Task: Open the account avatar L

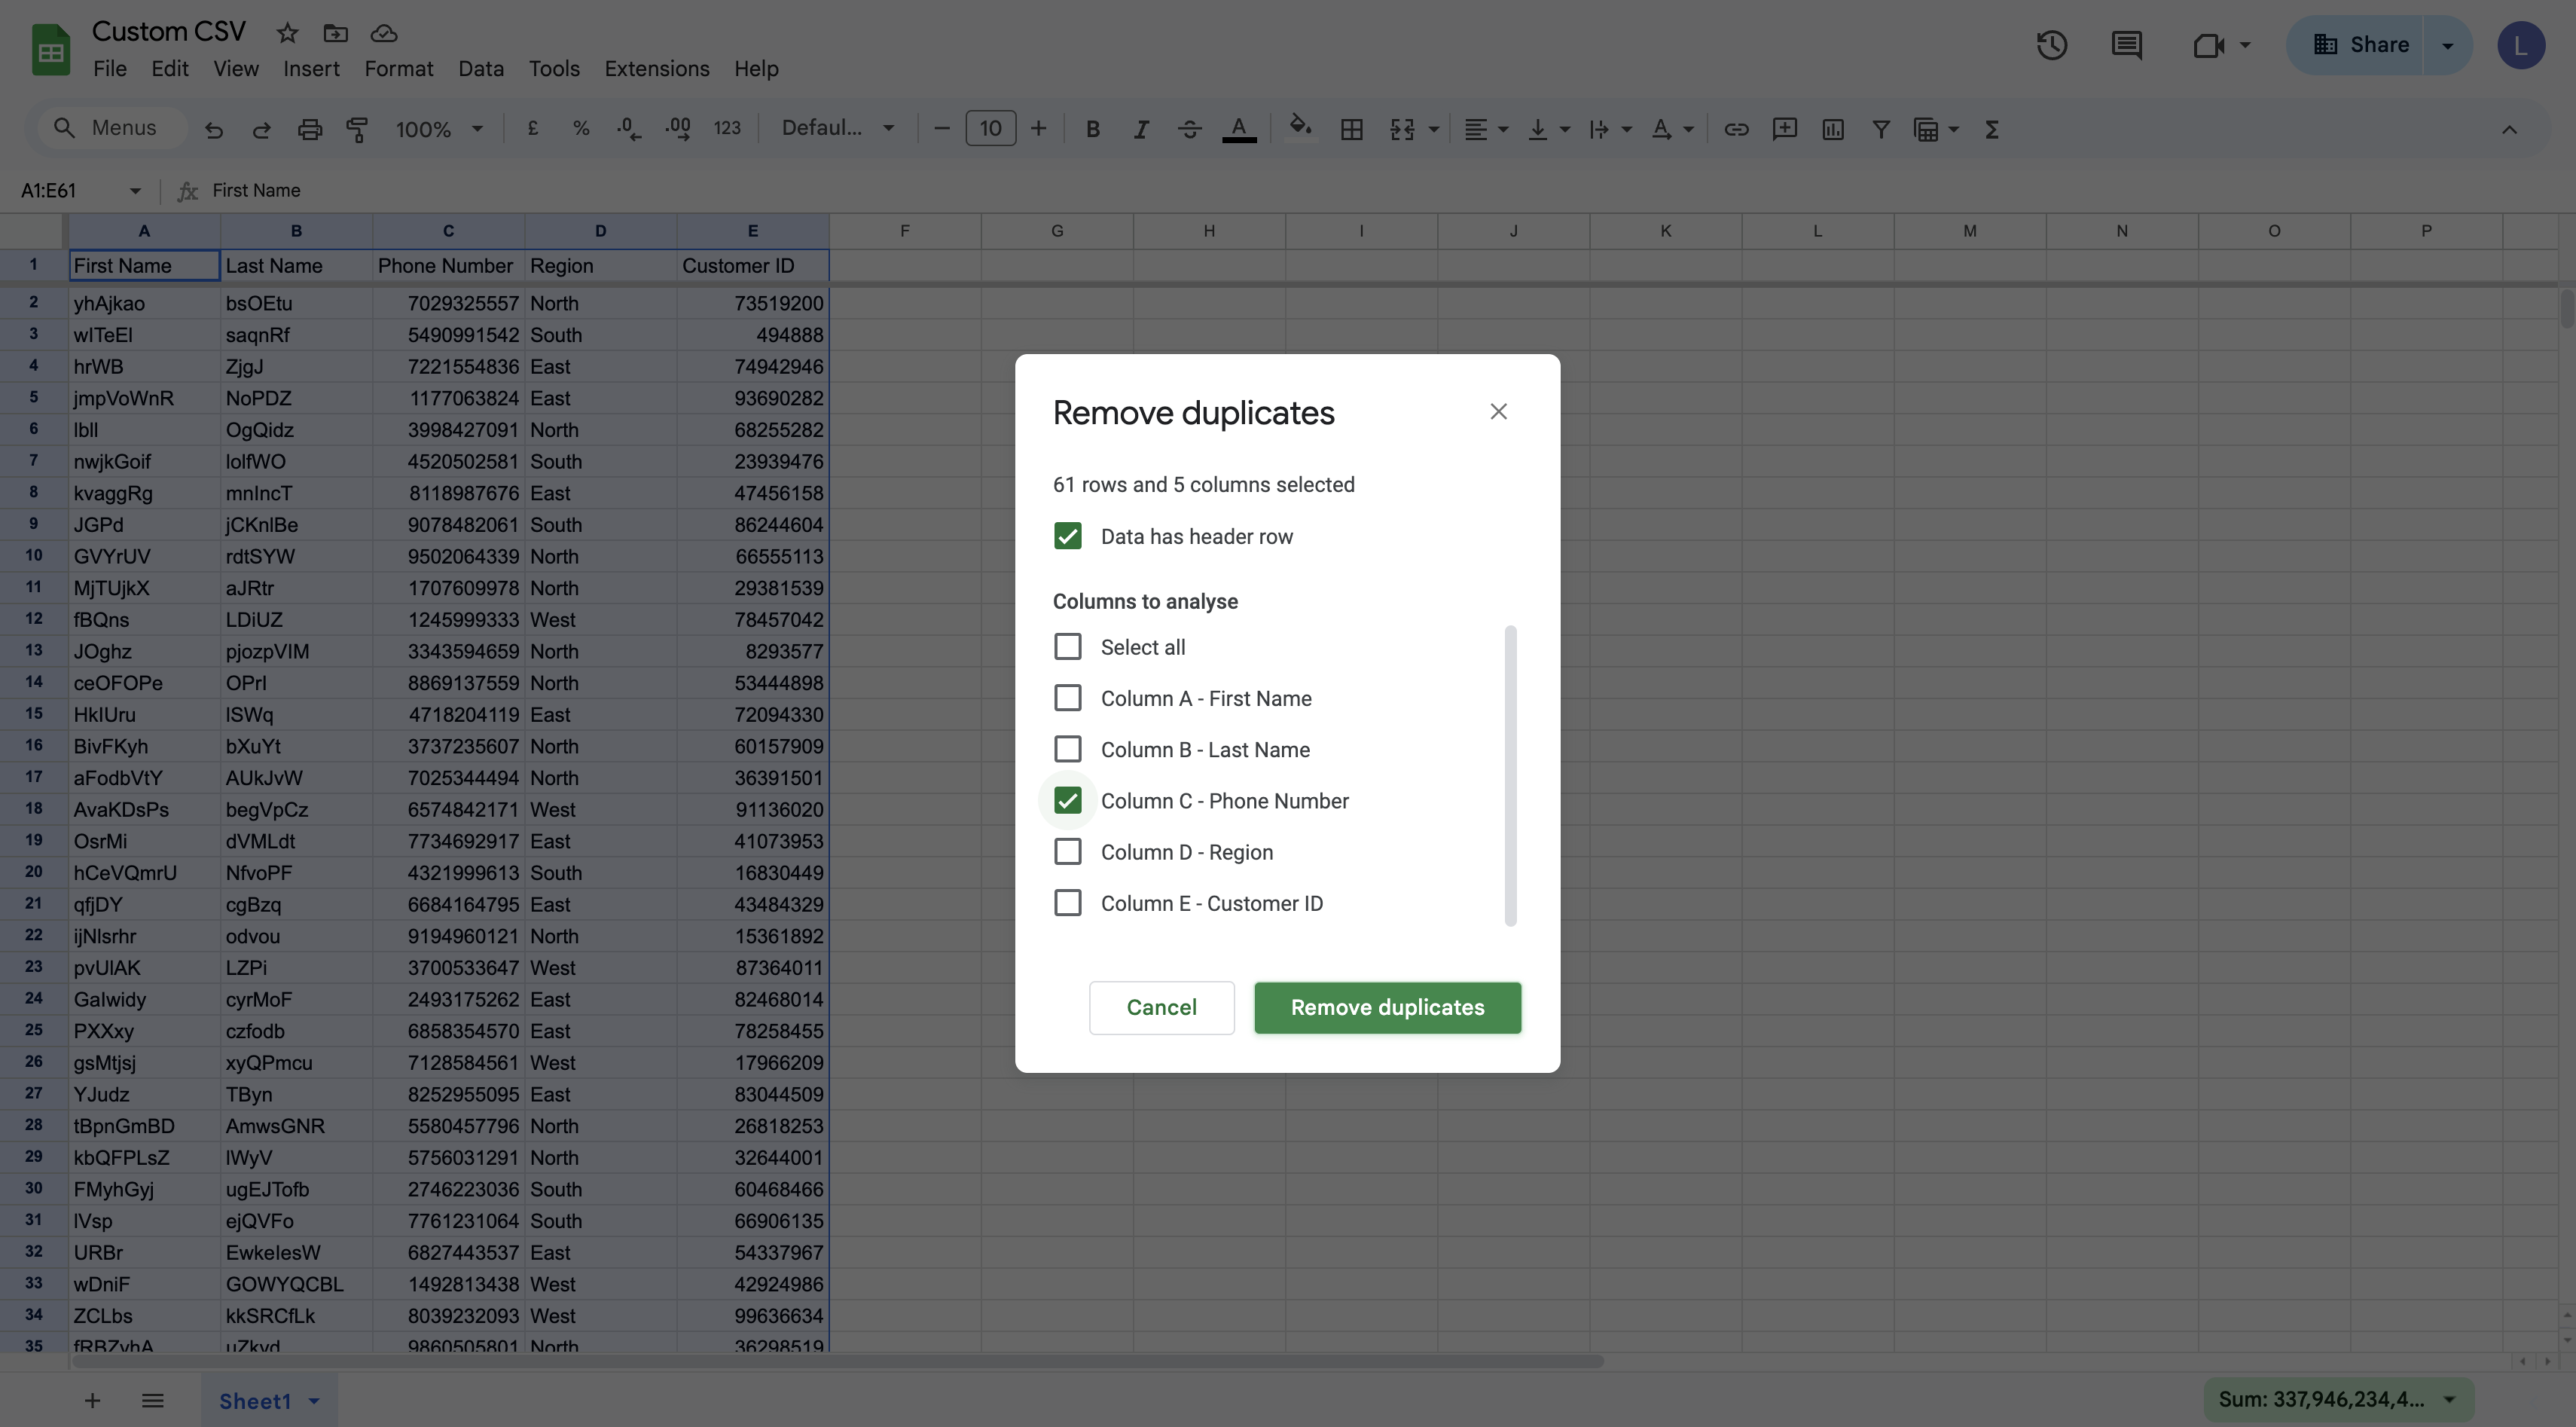Action: point(2521,45)
